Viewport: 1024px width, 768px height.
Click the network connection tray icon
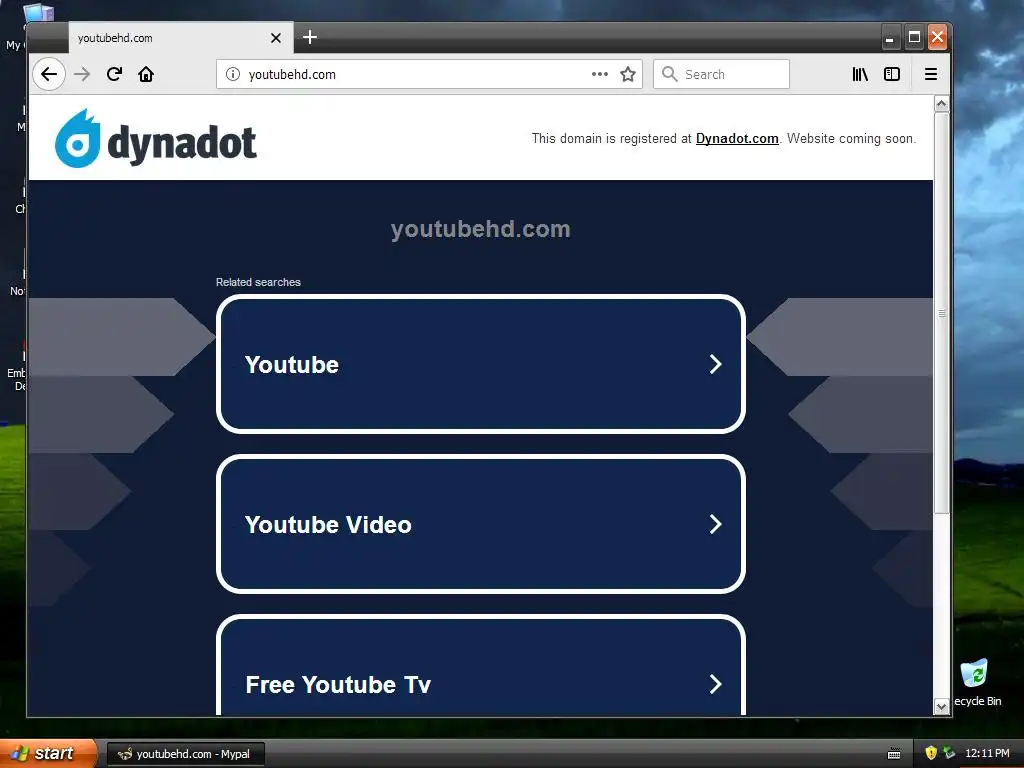click(948, 753)
